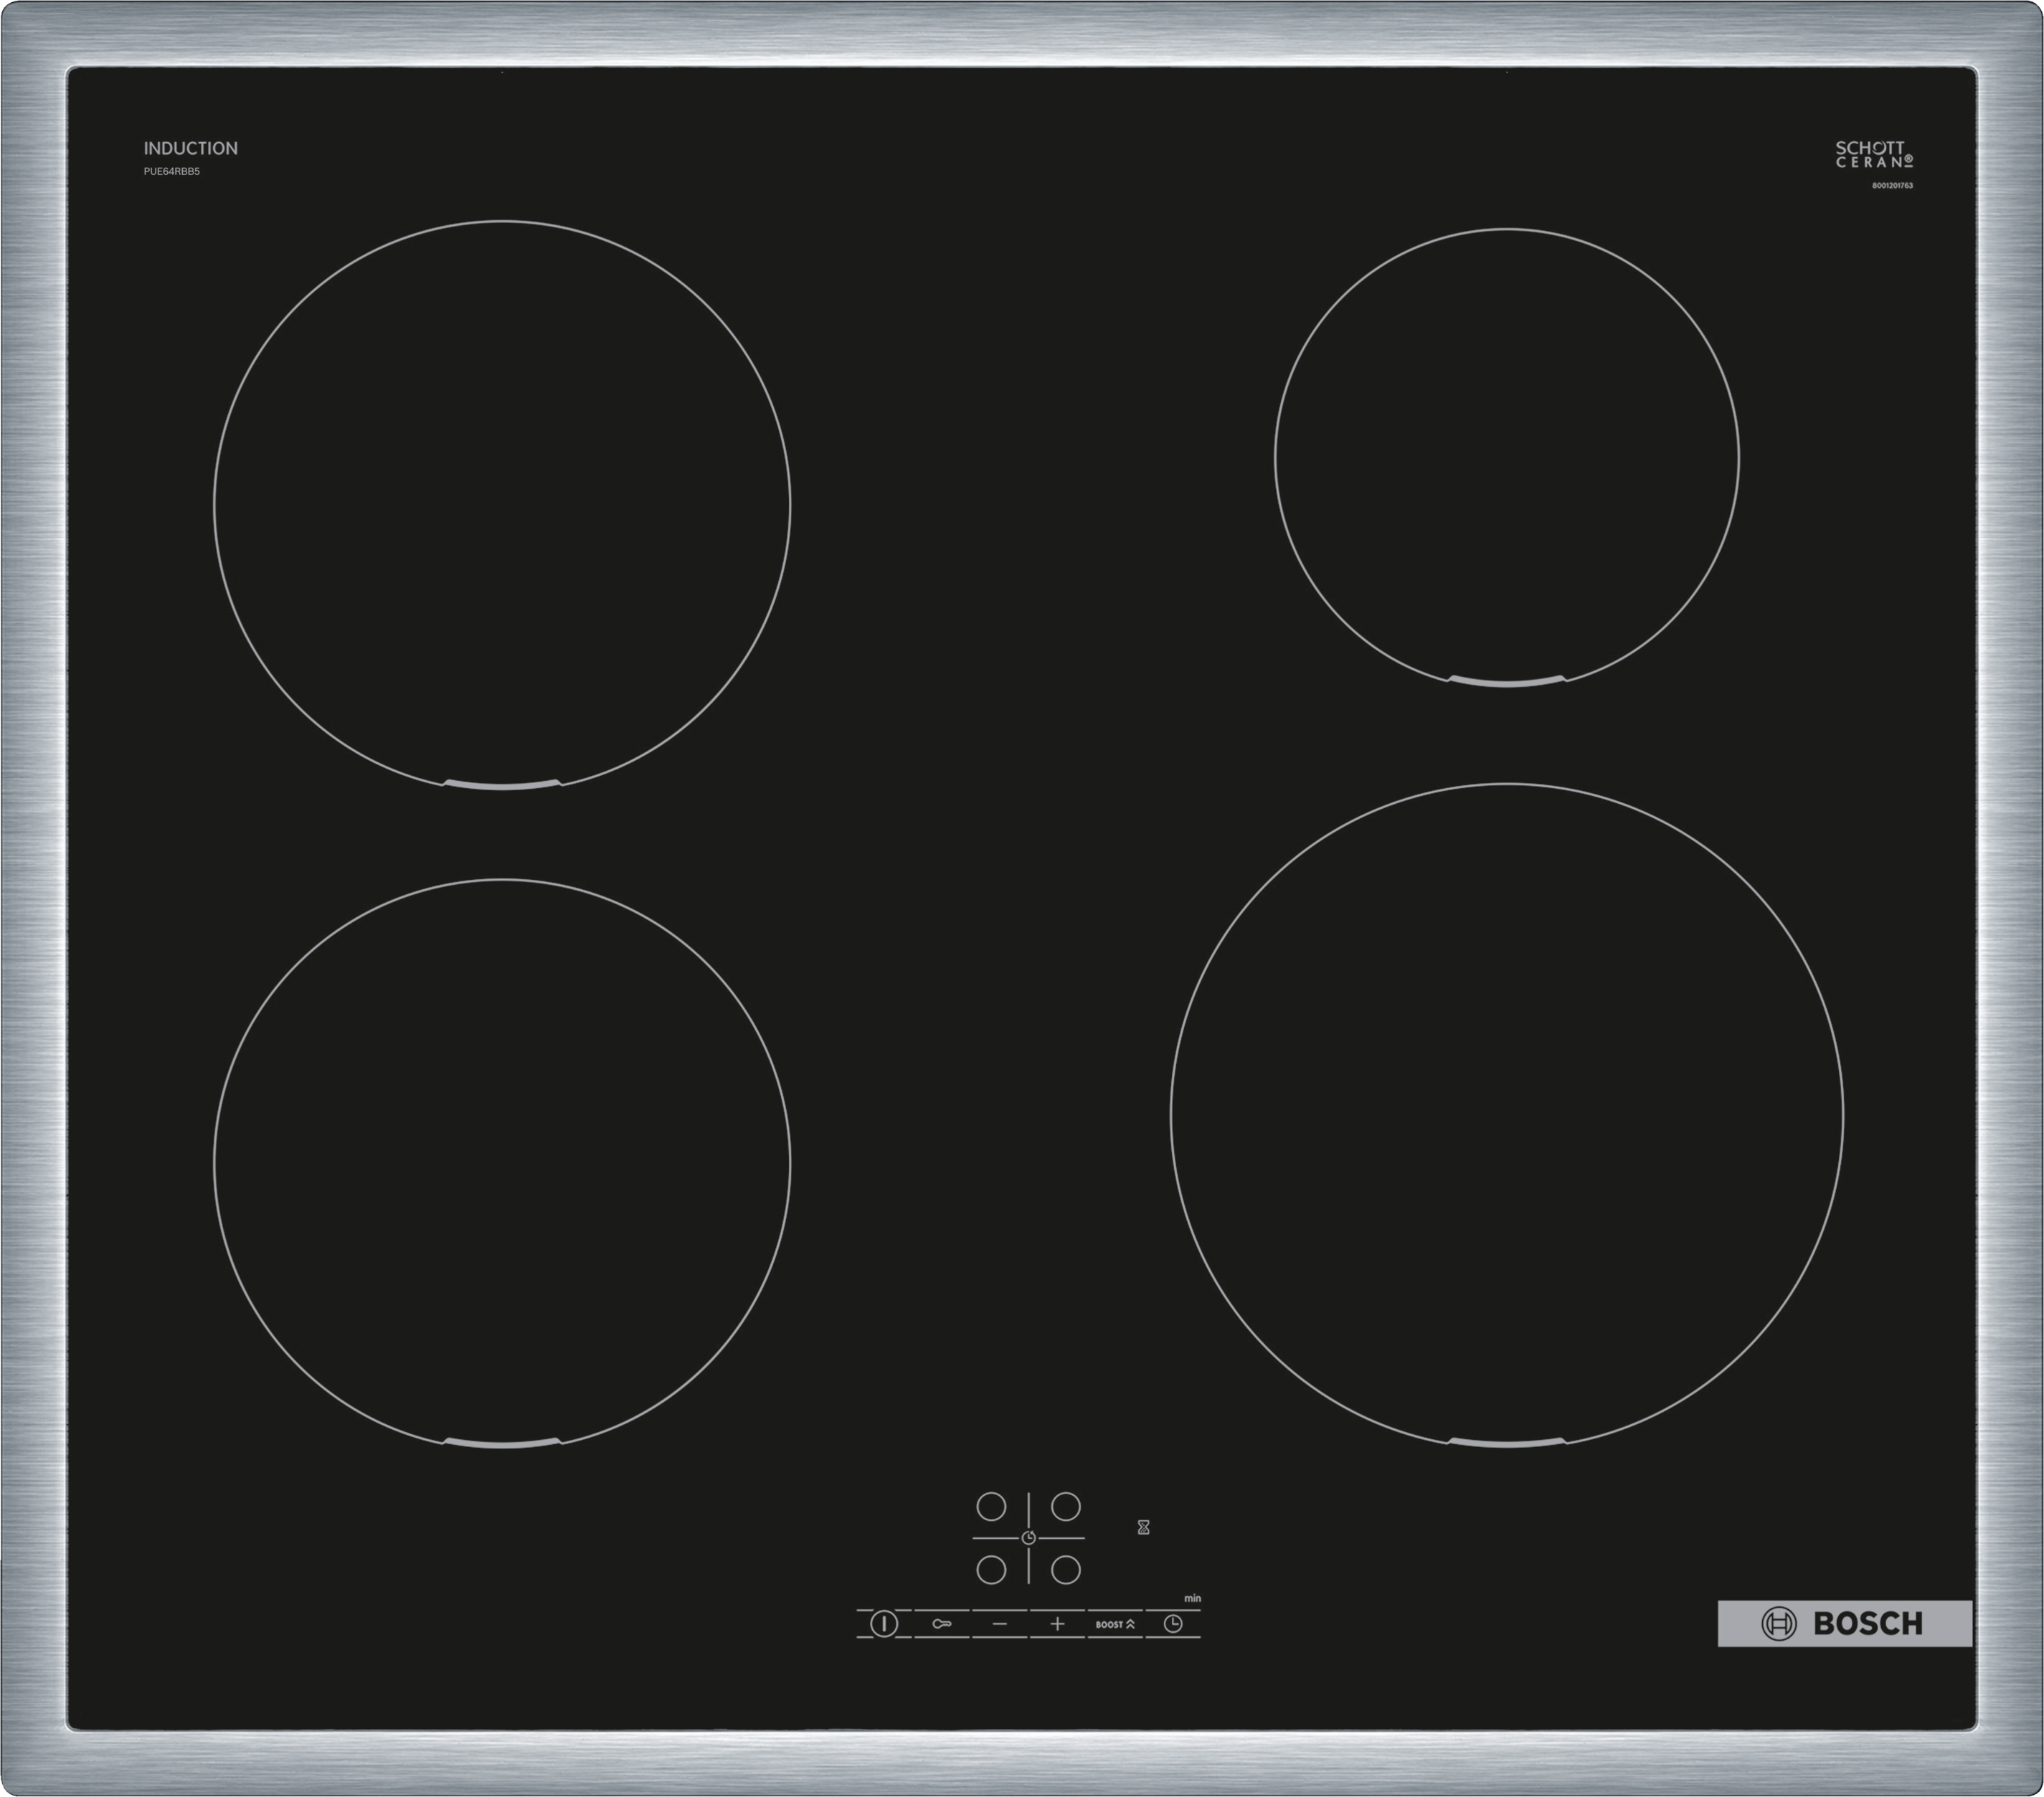
Task: Tap the small clock at the zone selector center
Action: pos(1029,1538)
